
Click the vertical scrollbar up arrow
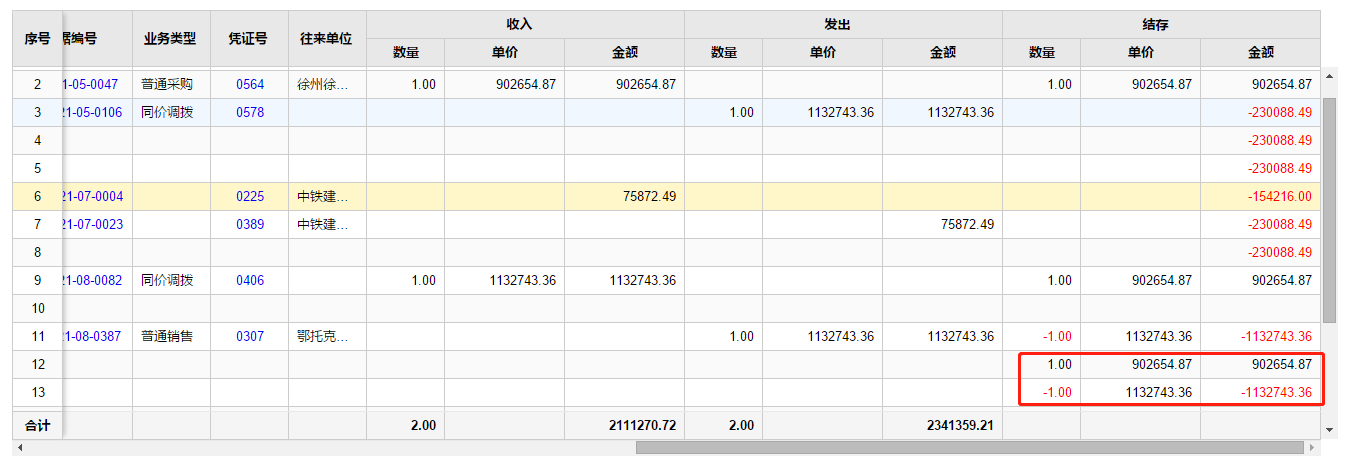[x=1330, y=76]
